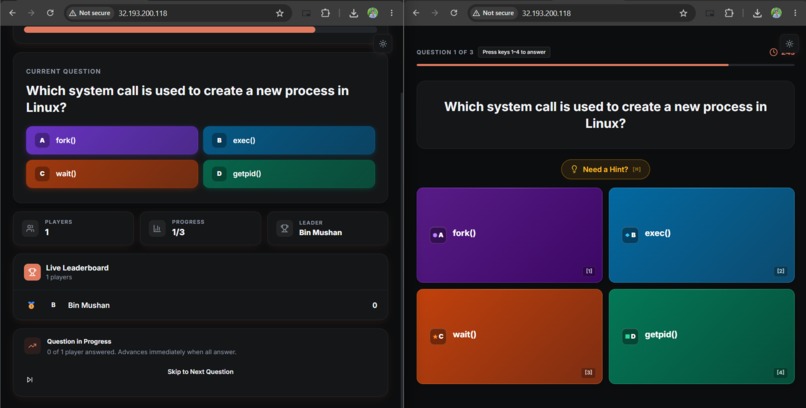
Task: Open downloads in right browser window
Action: point(757,13)
